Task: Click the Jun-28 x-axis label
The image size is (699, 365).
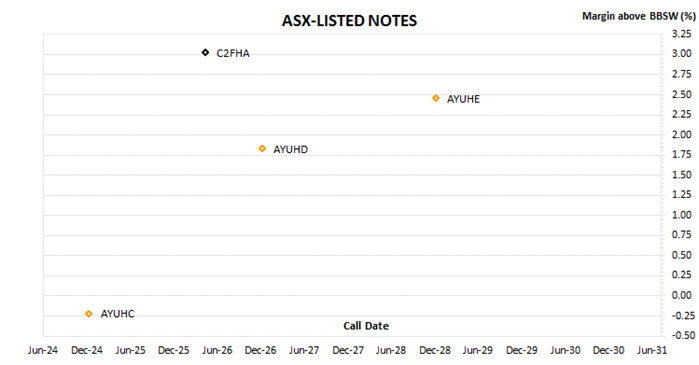Action: point(391,350)
